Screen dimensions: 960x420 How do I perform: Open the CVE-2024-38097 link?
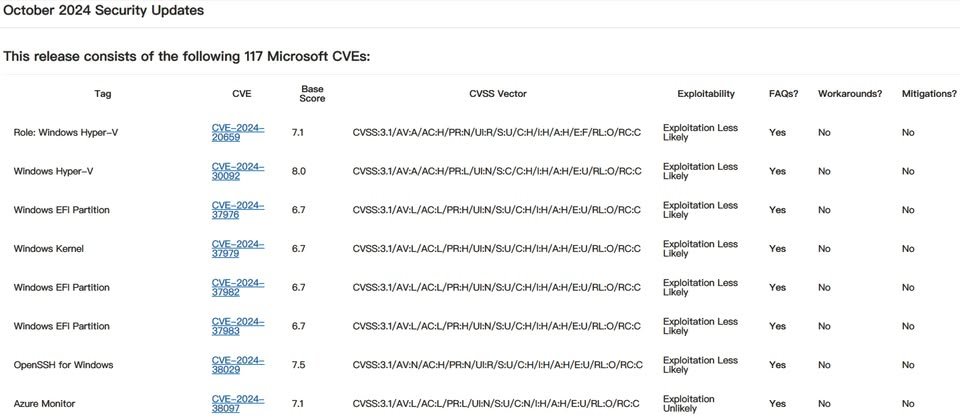pyautogui.click(x=238, y=403)
